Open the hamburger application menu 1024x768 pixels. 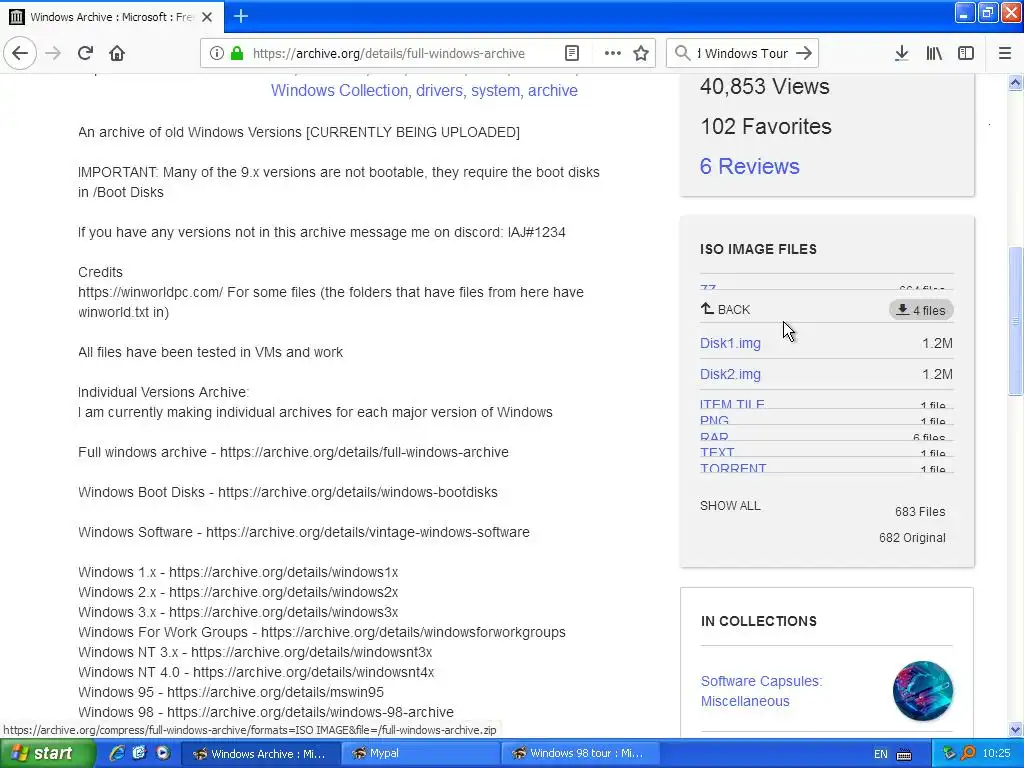coord(1005,54)
